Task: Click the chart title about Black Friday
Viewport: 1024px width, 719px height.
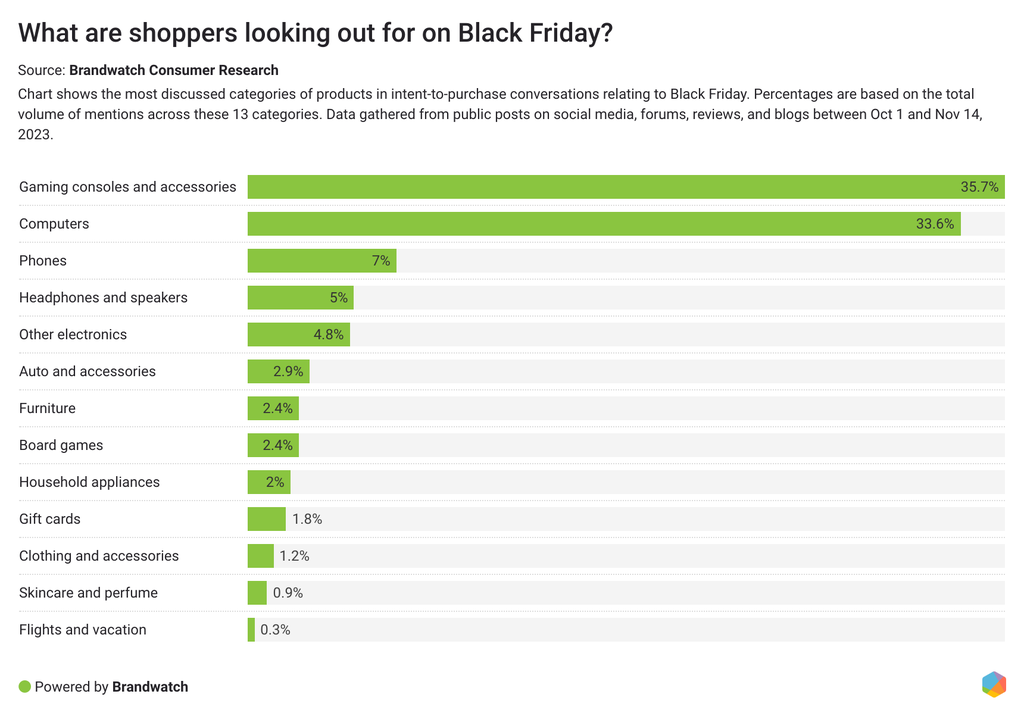Action: tap(316, 33)
